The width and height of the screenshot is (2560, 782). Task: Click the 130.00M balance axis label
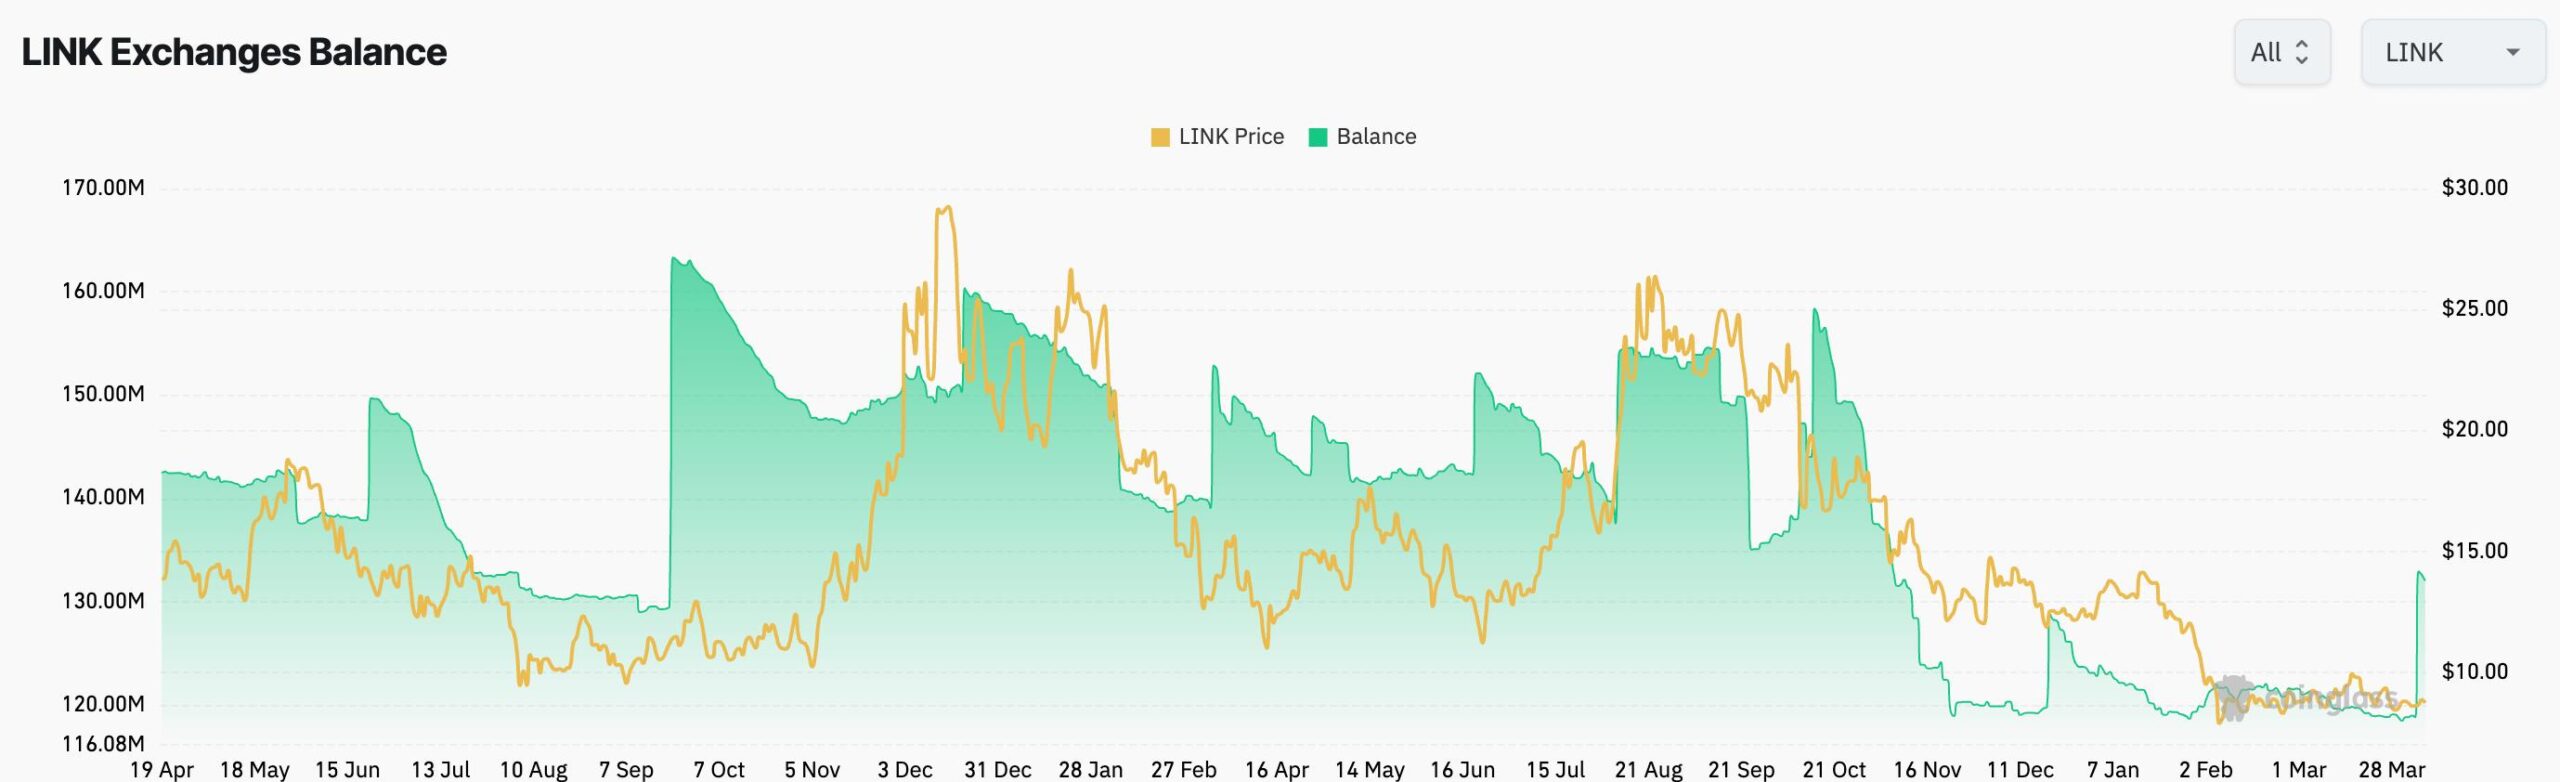(103, 601)
